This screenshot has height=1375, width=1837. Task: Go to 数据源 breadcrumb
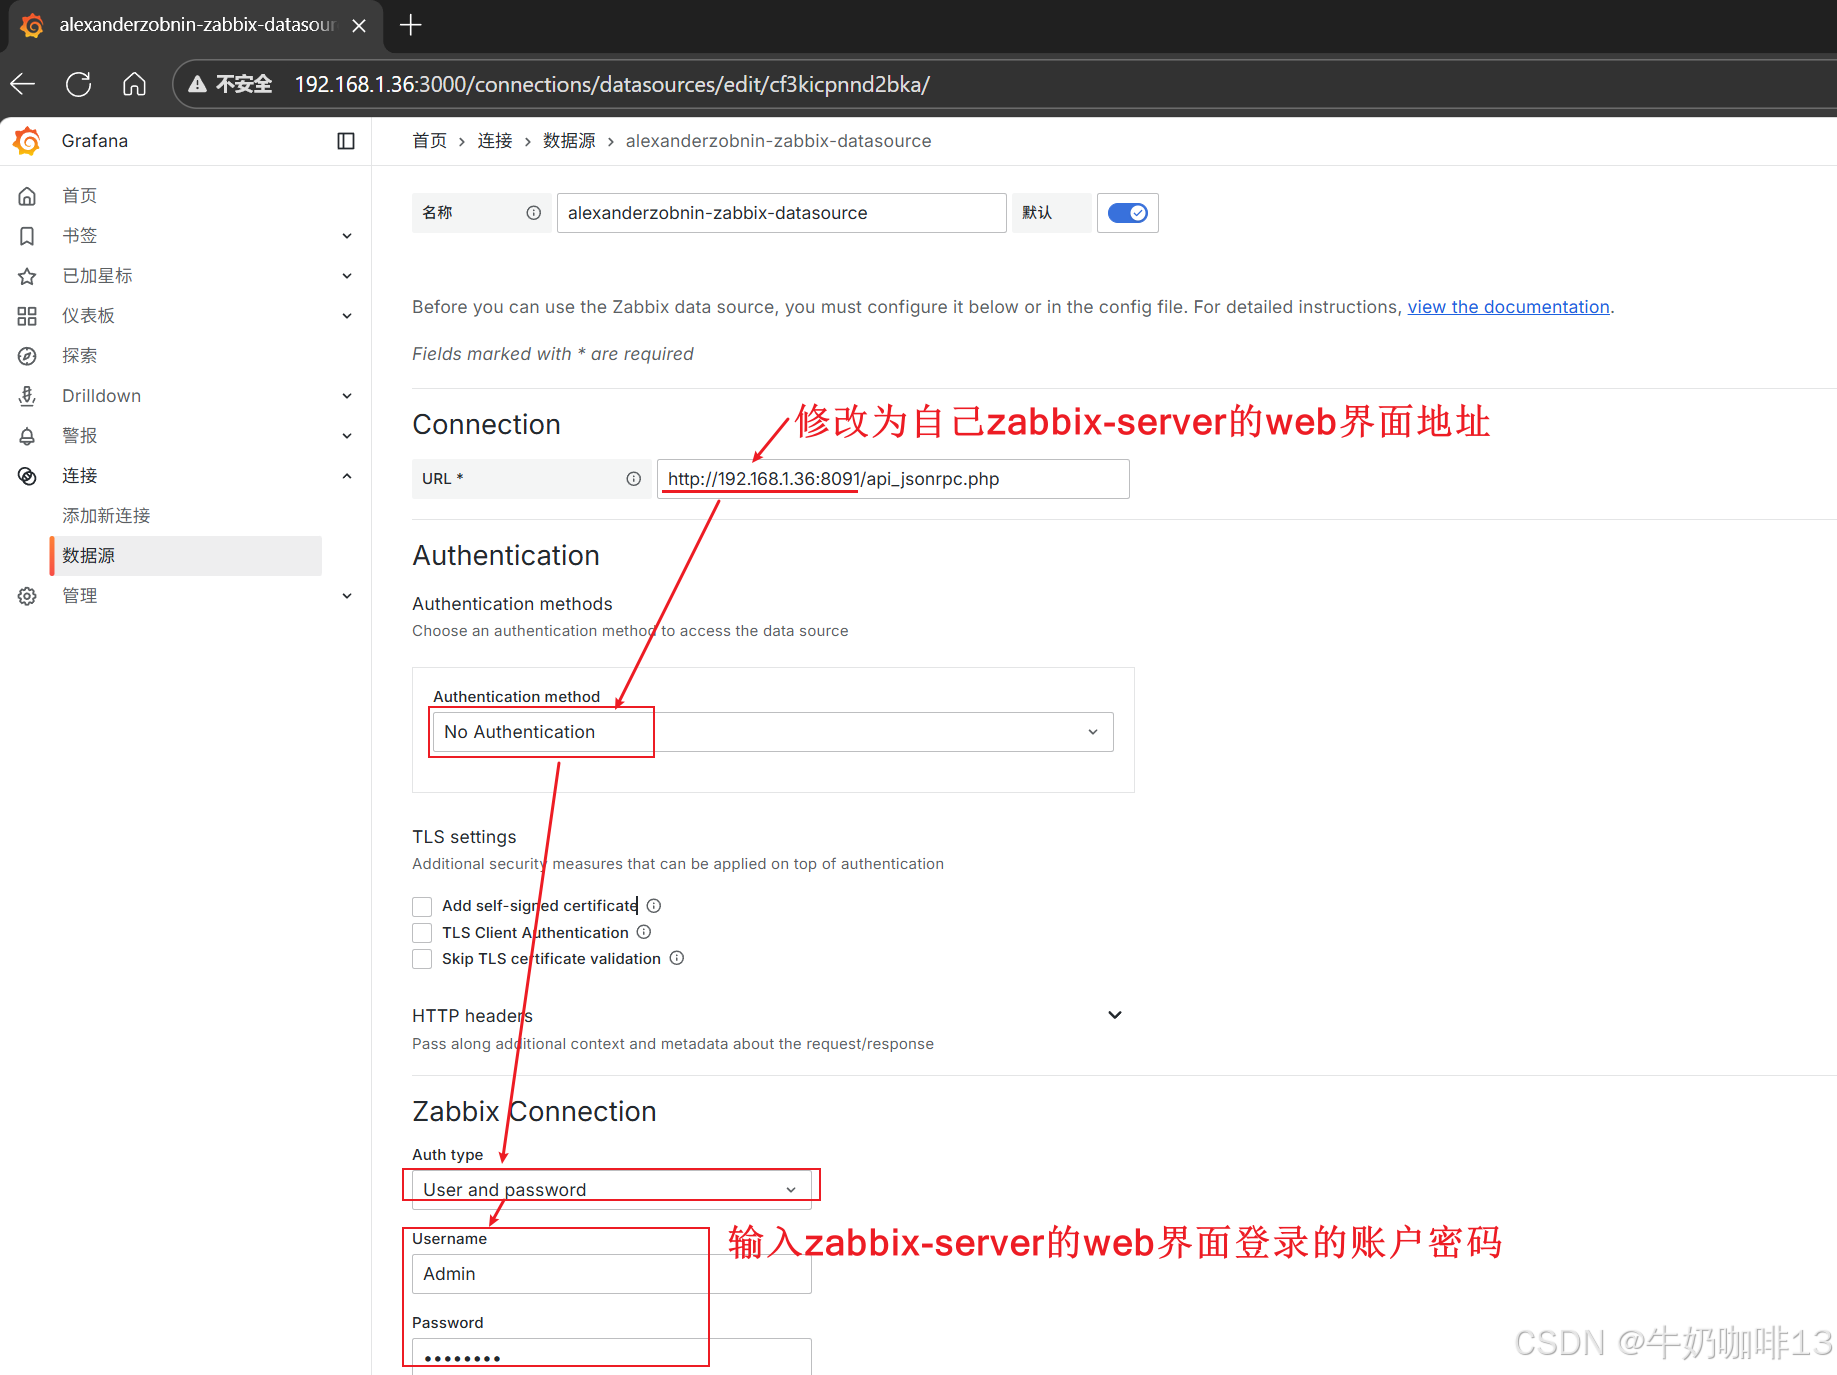click(569, 141)
